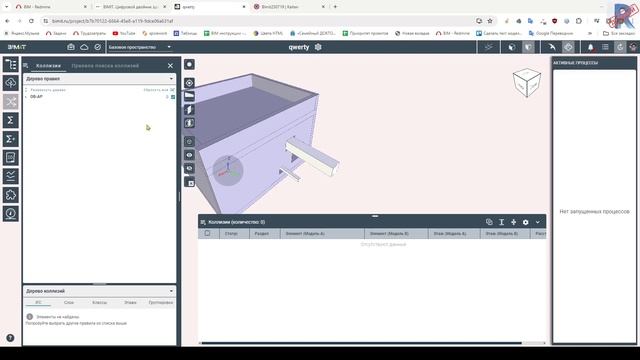Expand the ОВ-АР tree row arrow

[x=26, y=97]
